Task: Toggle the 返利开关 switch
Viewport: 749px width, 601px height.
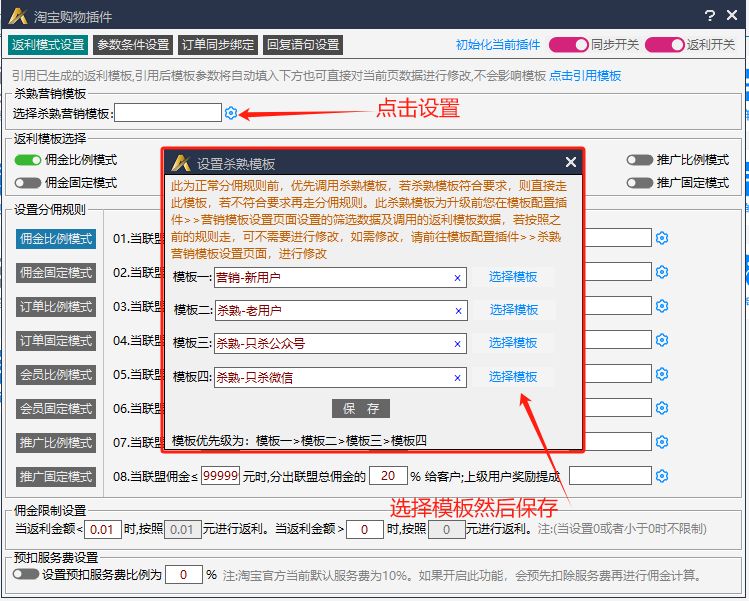Action: (664, 45)
